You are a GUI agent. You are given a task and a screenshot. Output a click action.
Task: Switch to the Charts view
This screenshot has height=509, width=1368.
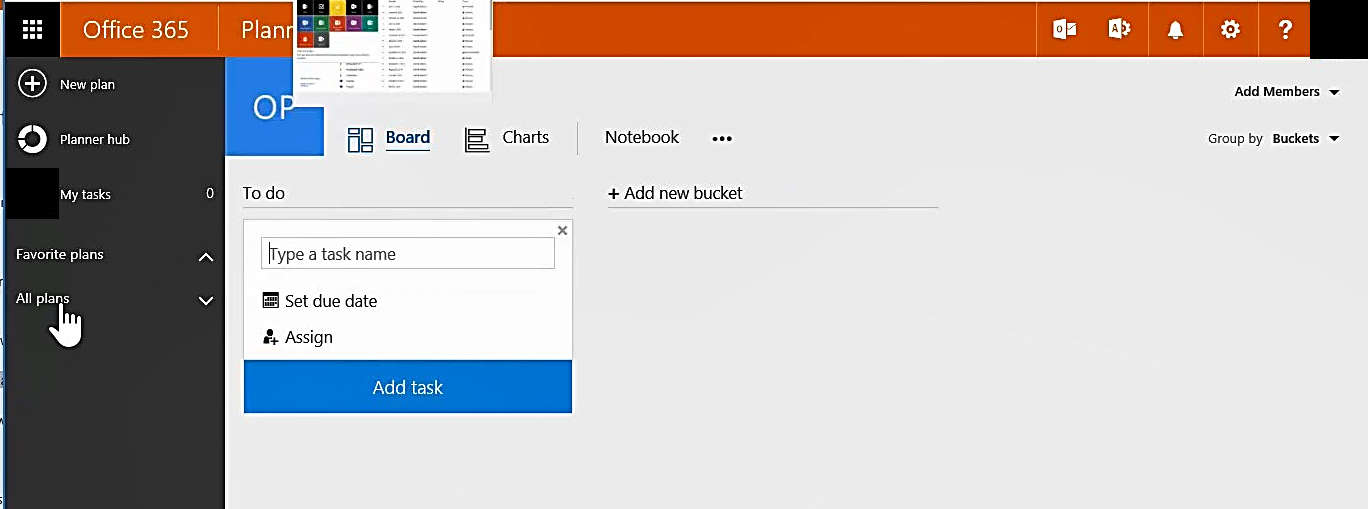[507, 139]
